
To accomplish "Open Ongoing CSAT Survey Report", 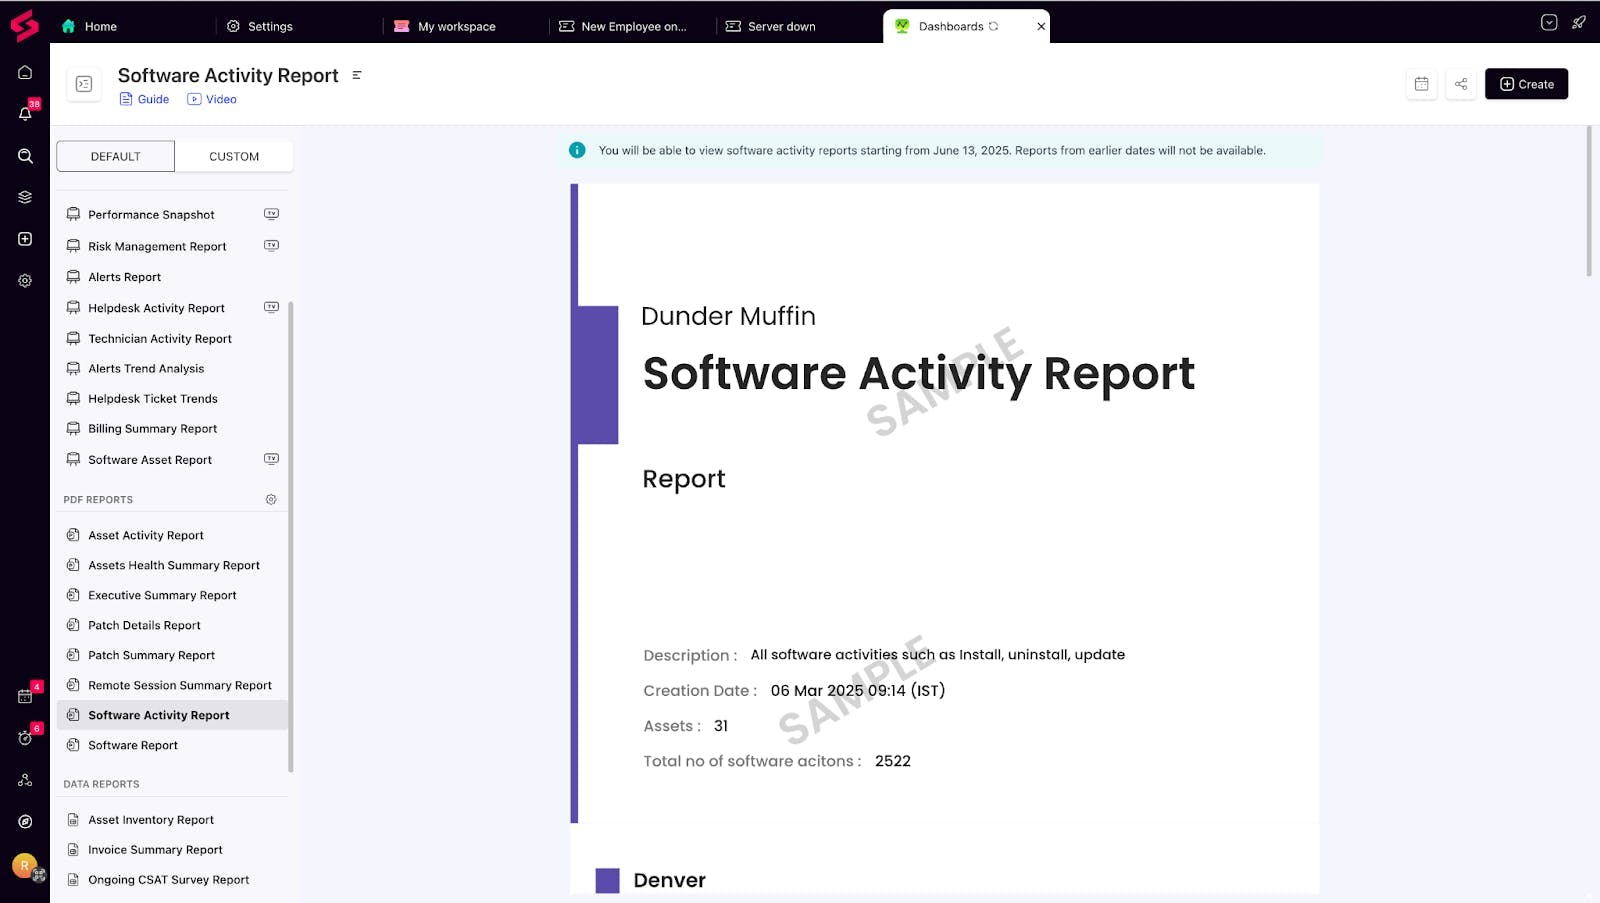I will point(169,880).
